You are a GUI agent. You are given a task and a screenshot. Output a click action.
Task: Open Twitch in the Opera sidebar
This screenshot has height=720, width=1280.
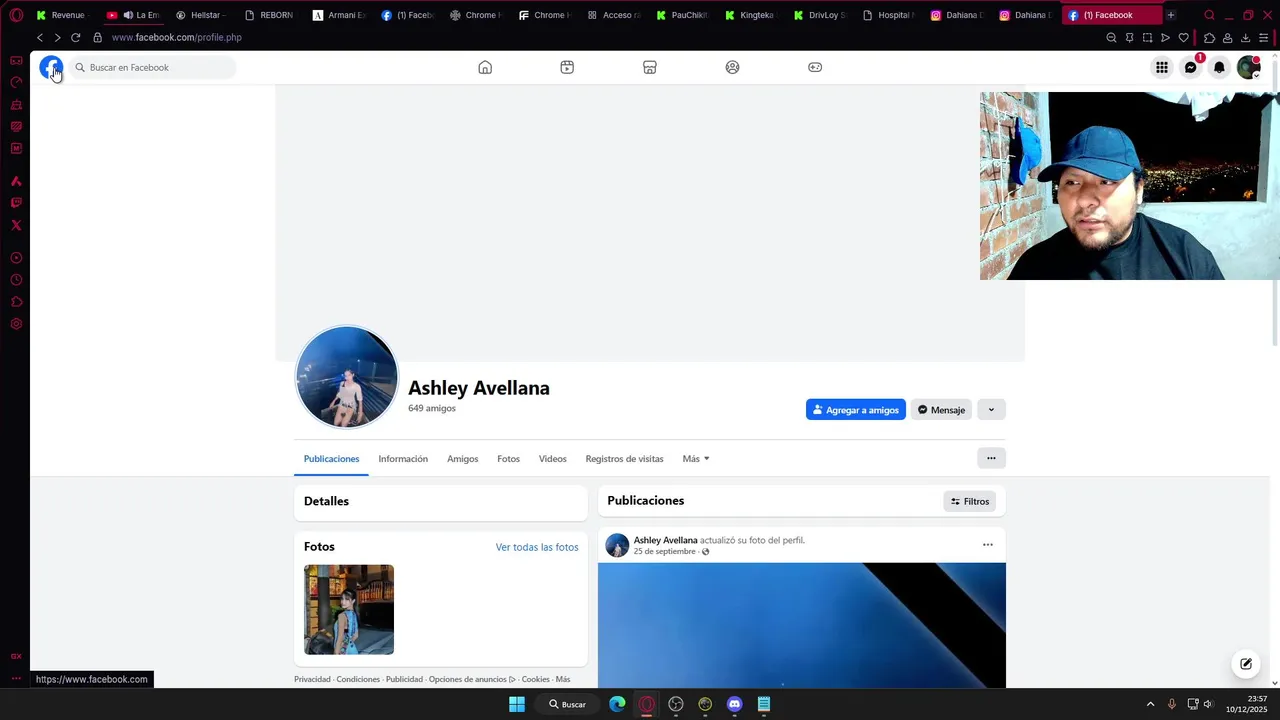(x=16, y=203)
